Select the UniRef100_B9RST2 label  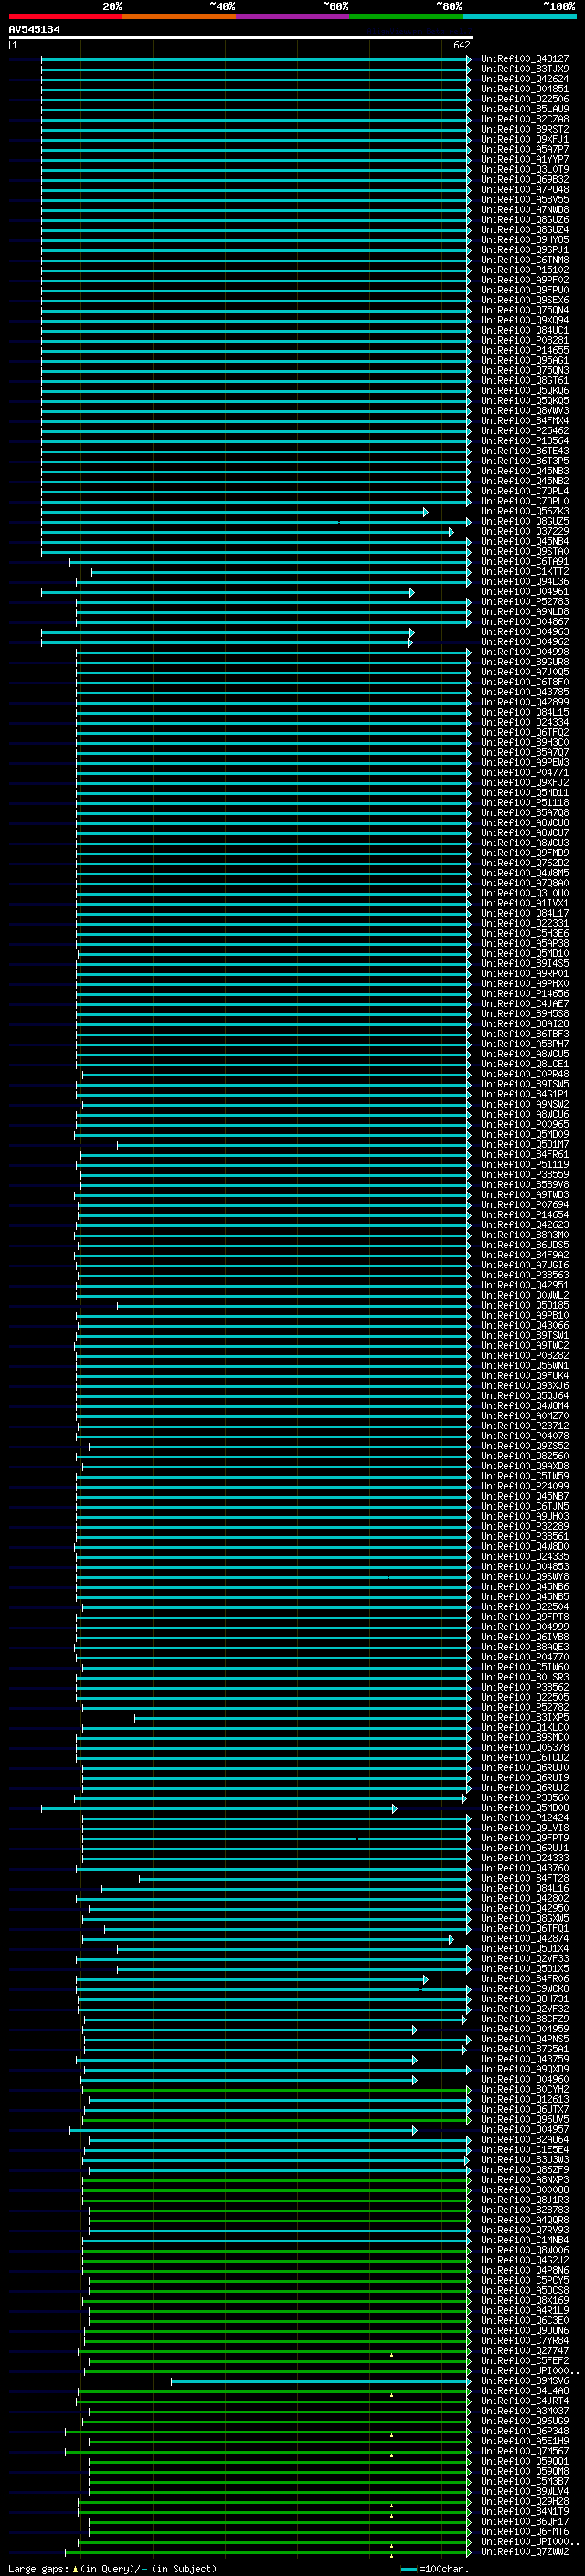tap(525, 129)
